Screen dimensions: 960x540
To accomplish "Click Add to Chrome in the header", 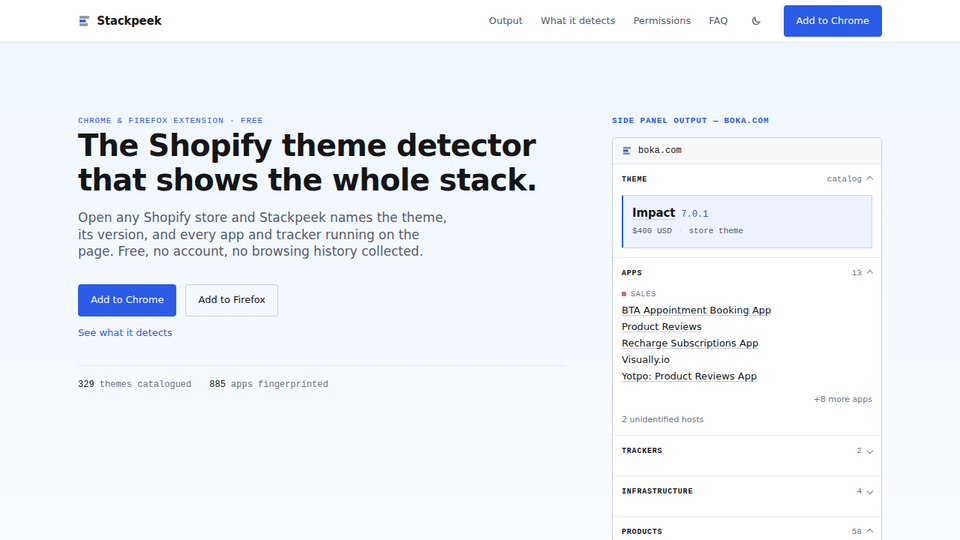I will click(x=832, y=21).
